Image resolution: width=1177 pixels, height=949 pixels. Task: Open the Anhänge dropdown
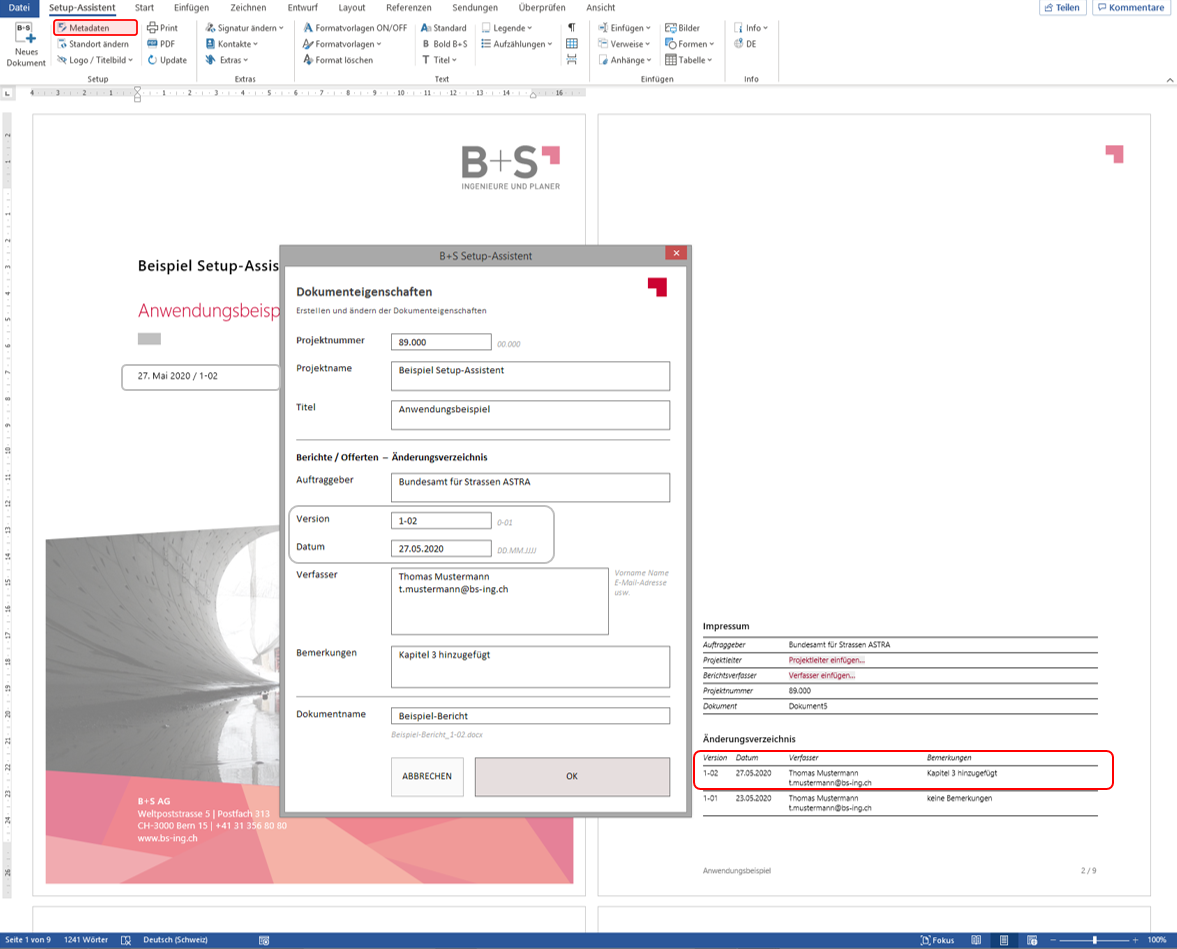point(625,60)
